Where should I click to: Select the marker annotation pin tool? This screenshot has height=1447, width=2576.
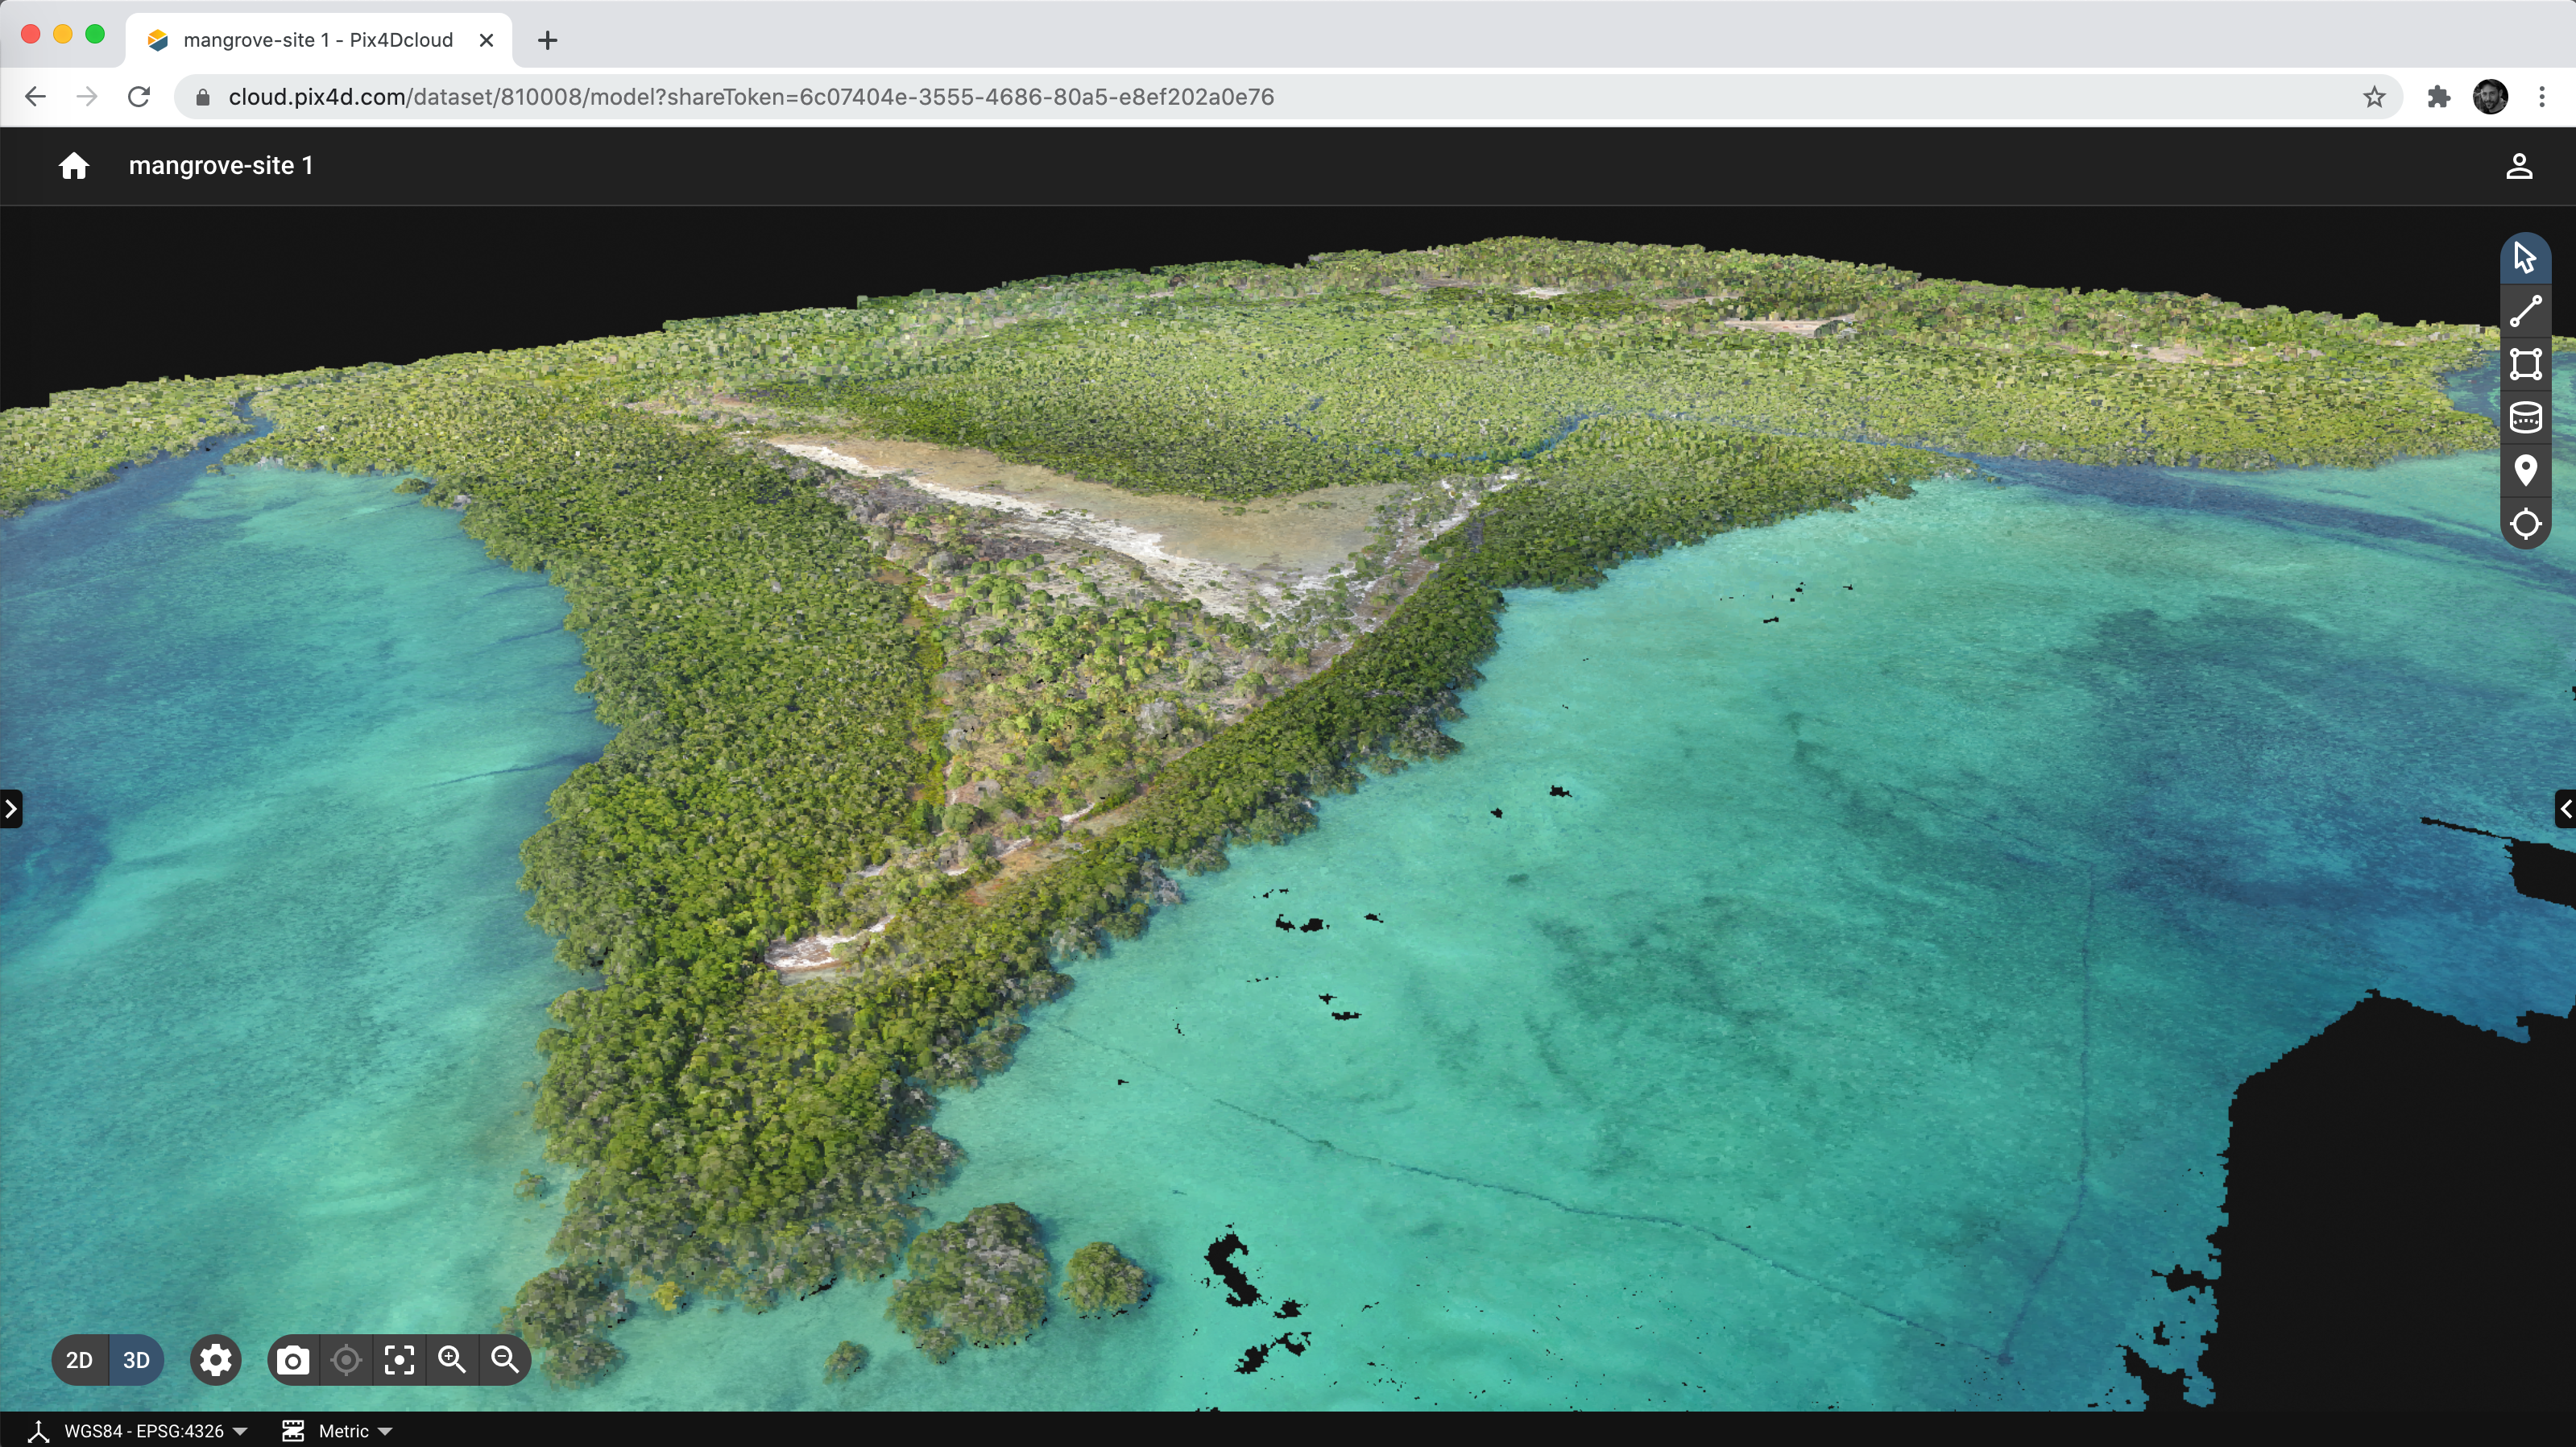click(x=2525, y=470)
